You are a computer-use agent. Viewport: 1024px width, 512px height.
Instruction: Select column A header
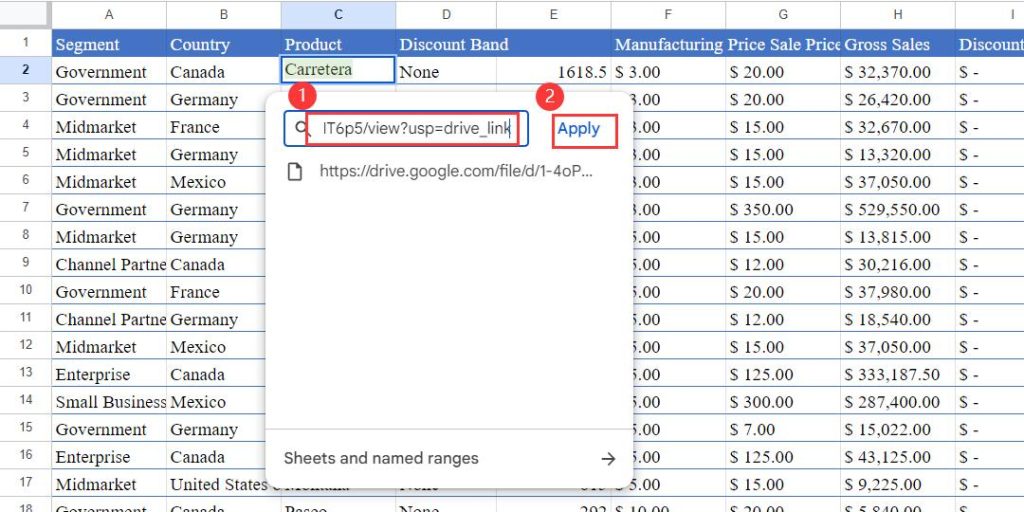[x=109, y=14]
